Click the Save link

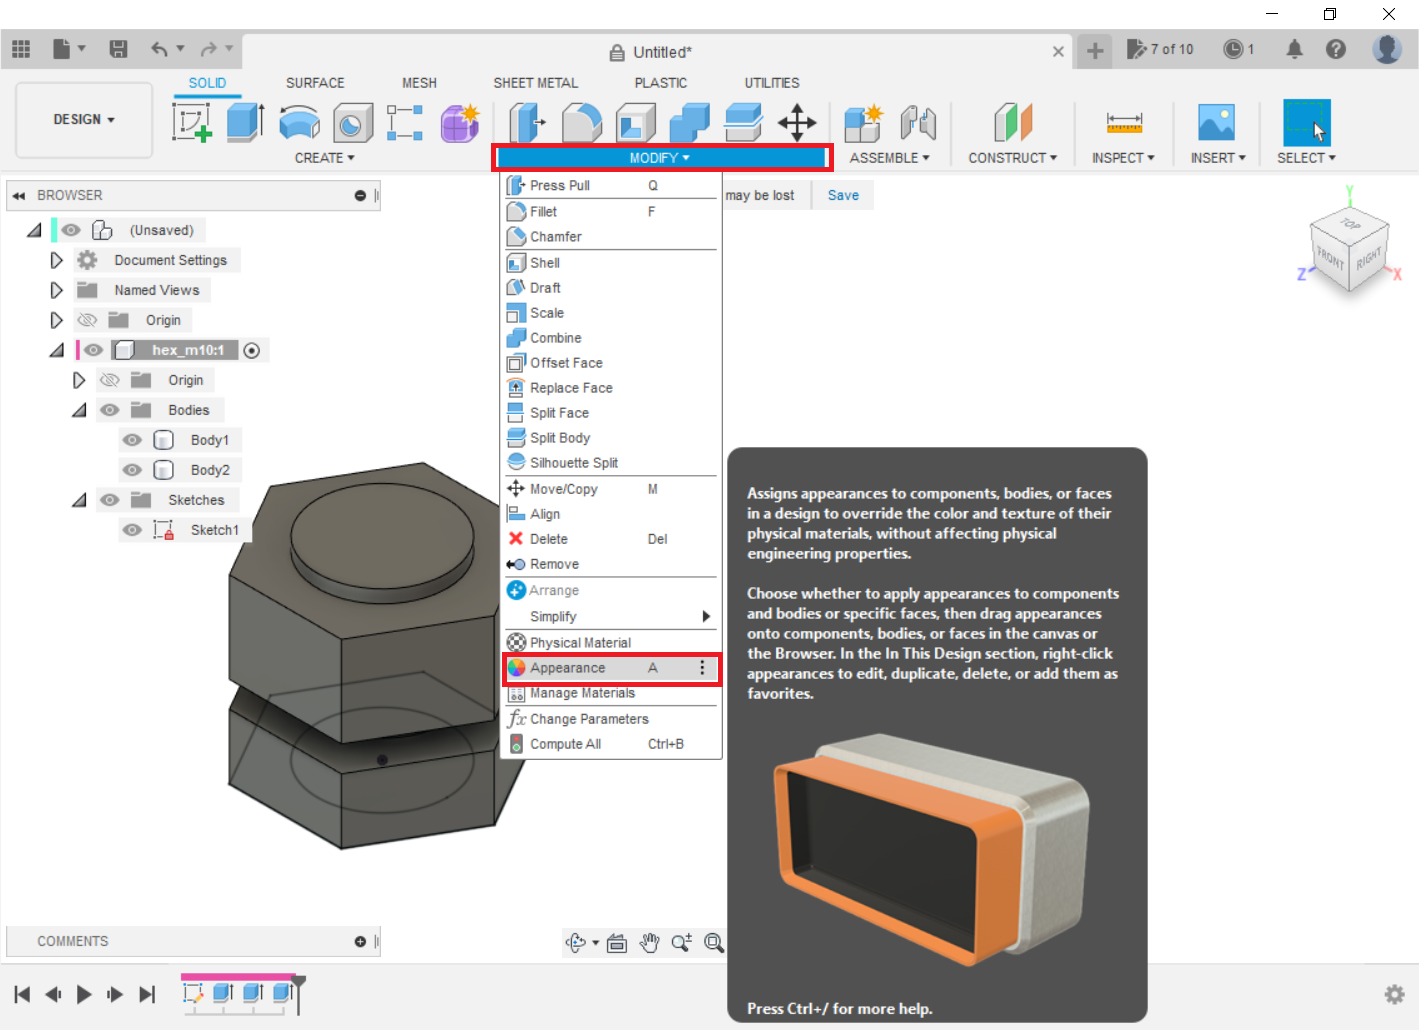[x=843, y=195]
